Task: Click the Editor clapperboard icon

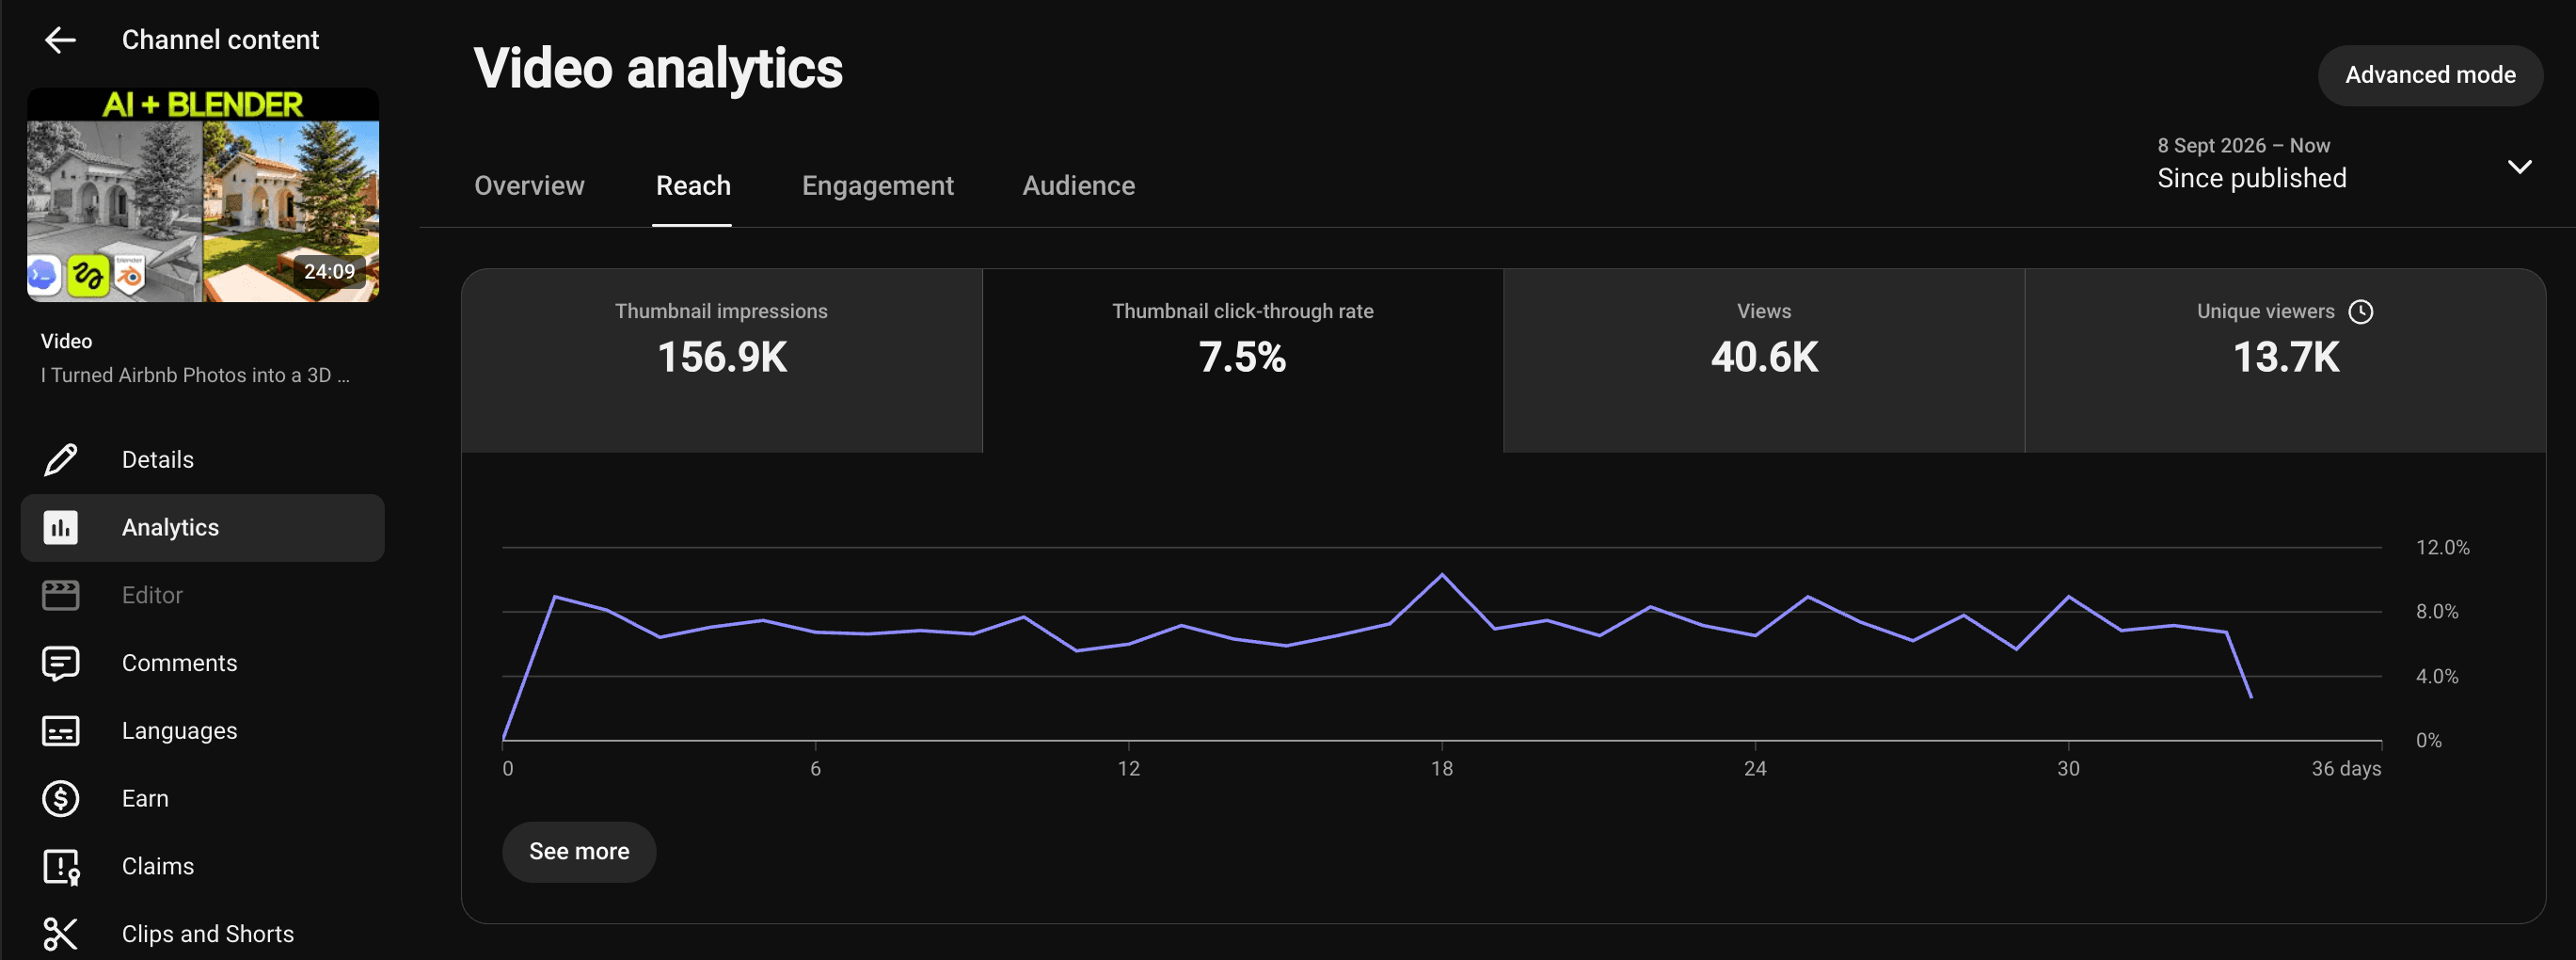Action: tap(61, 595)
